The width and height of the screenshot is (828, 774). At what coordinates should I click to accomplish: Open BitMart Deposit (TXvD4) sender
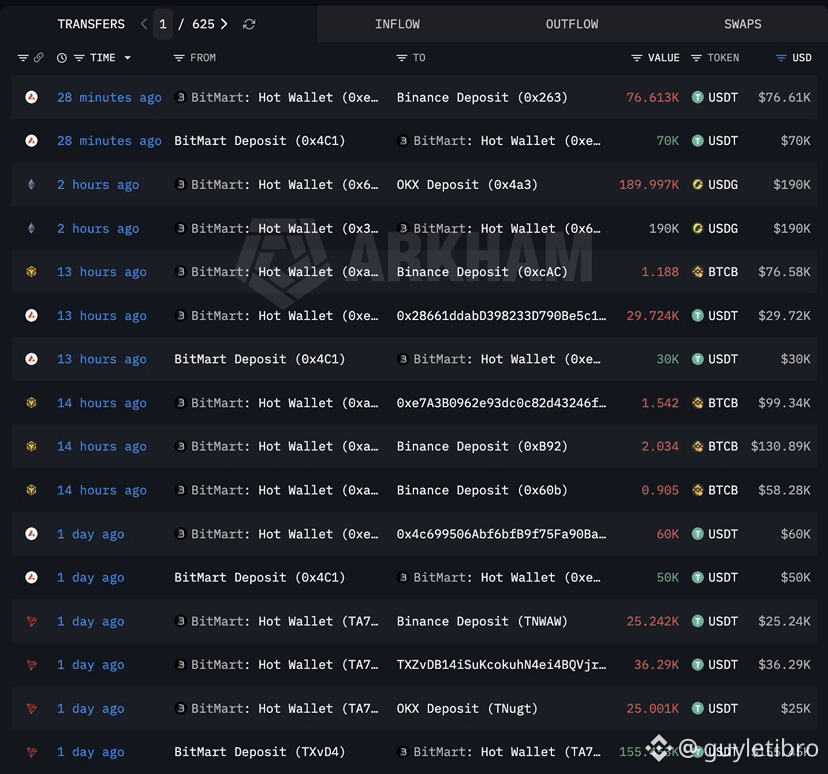[260, 752]
